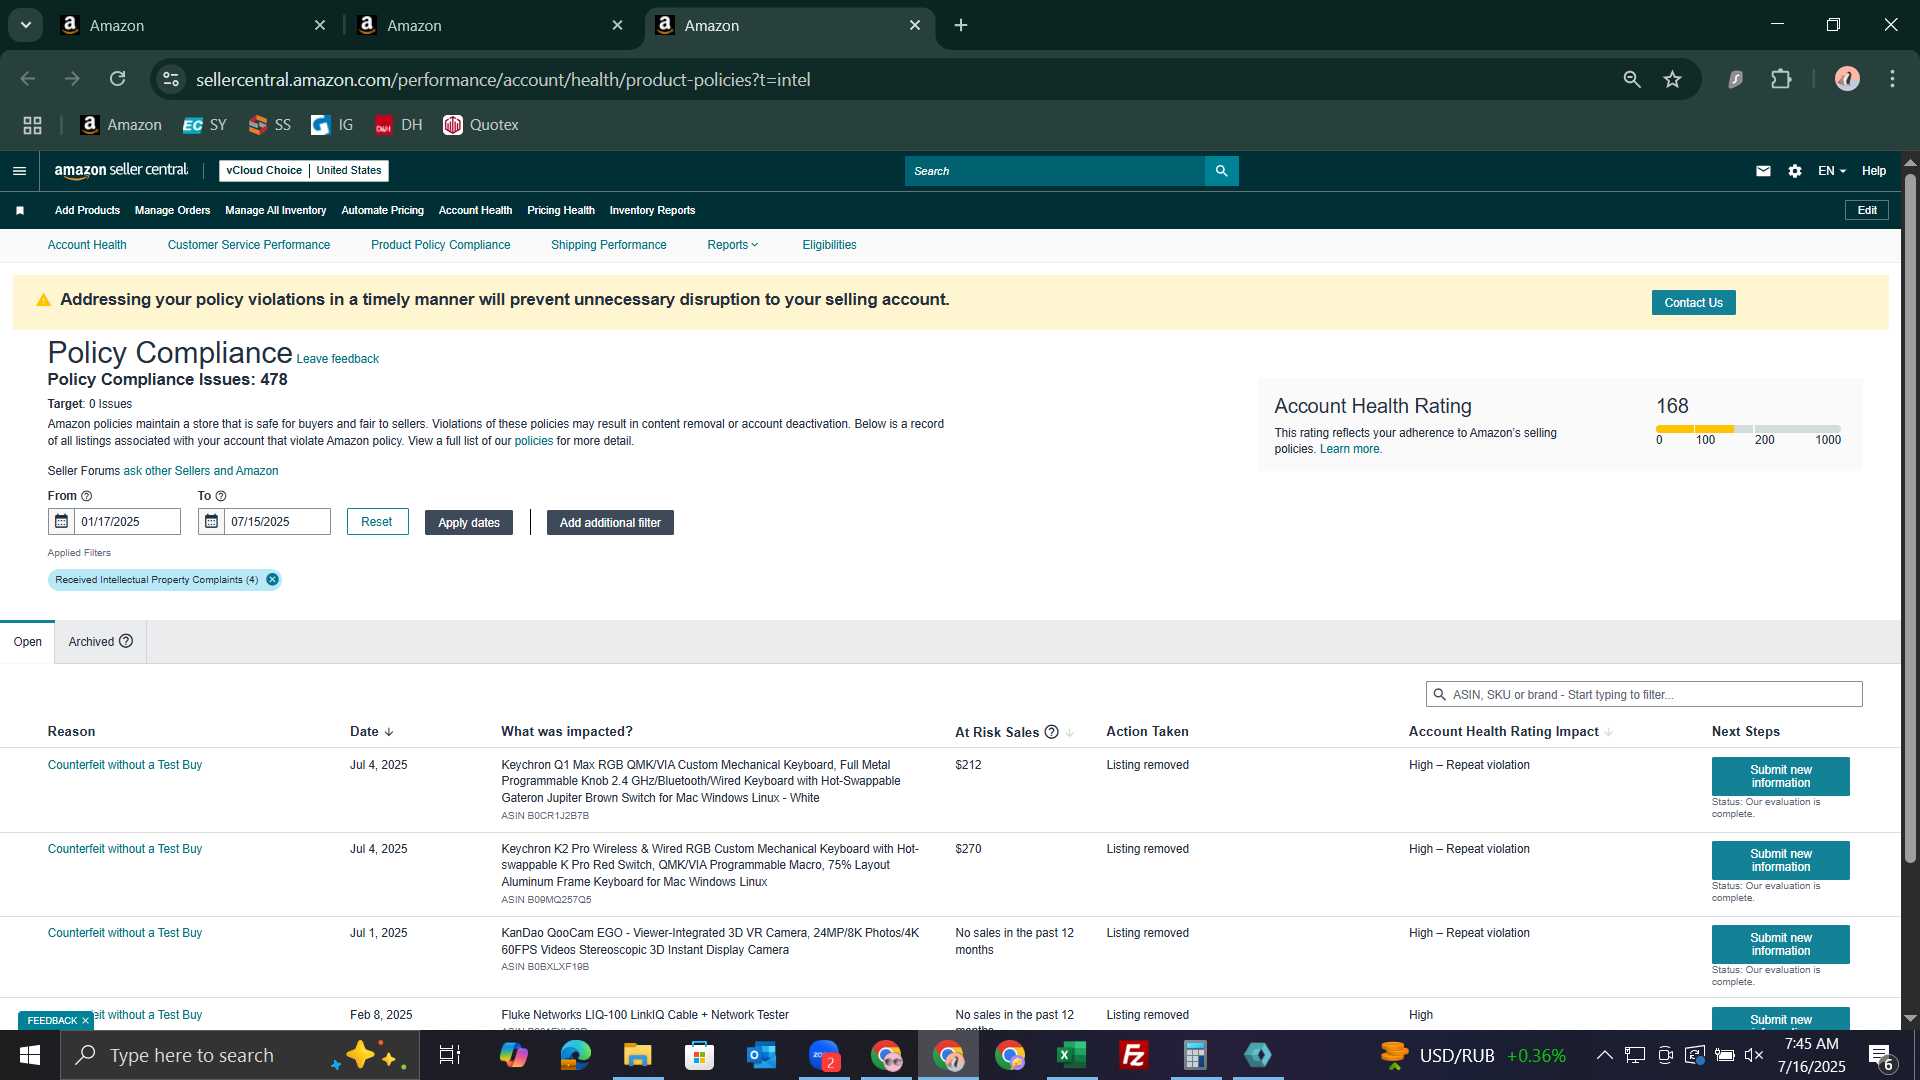Open the messages envelope icon
1920x1080 pixels.
click(x=1763, y=171)
